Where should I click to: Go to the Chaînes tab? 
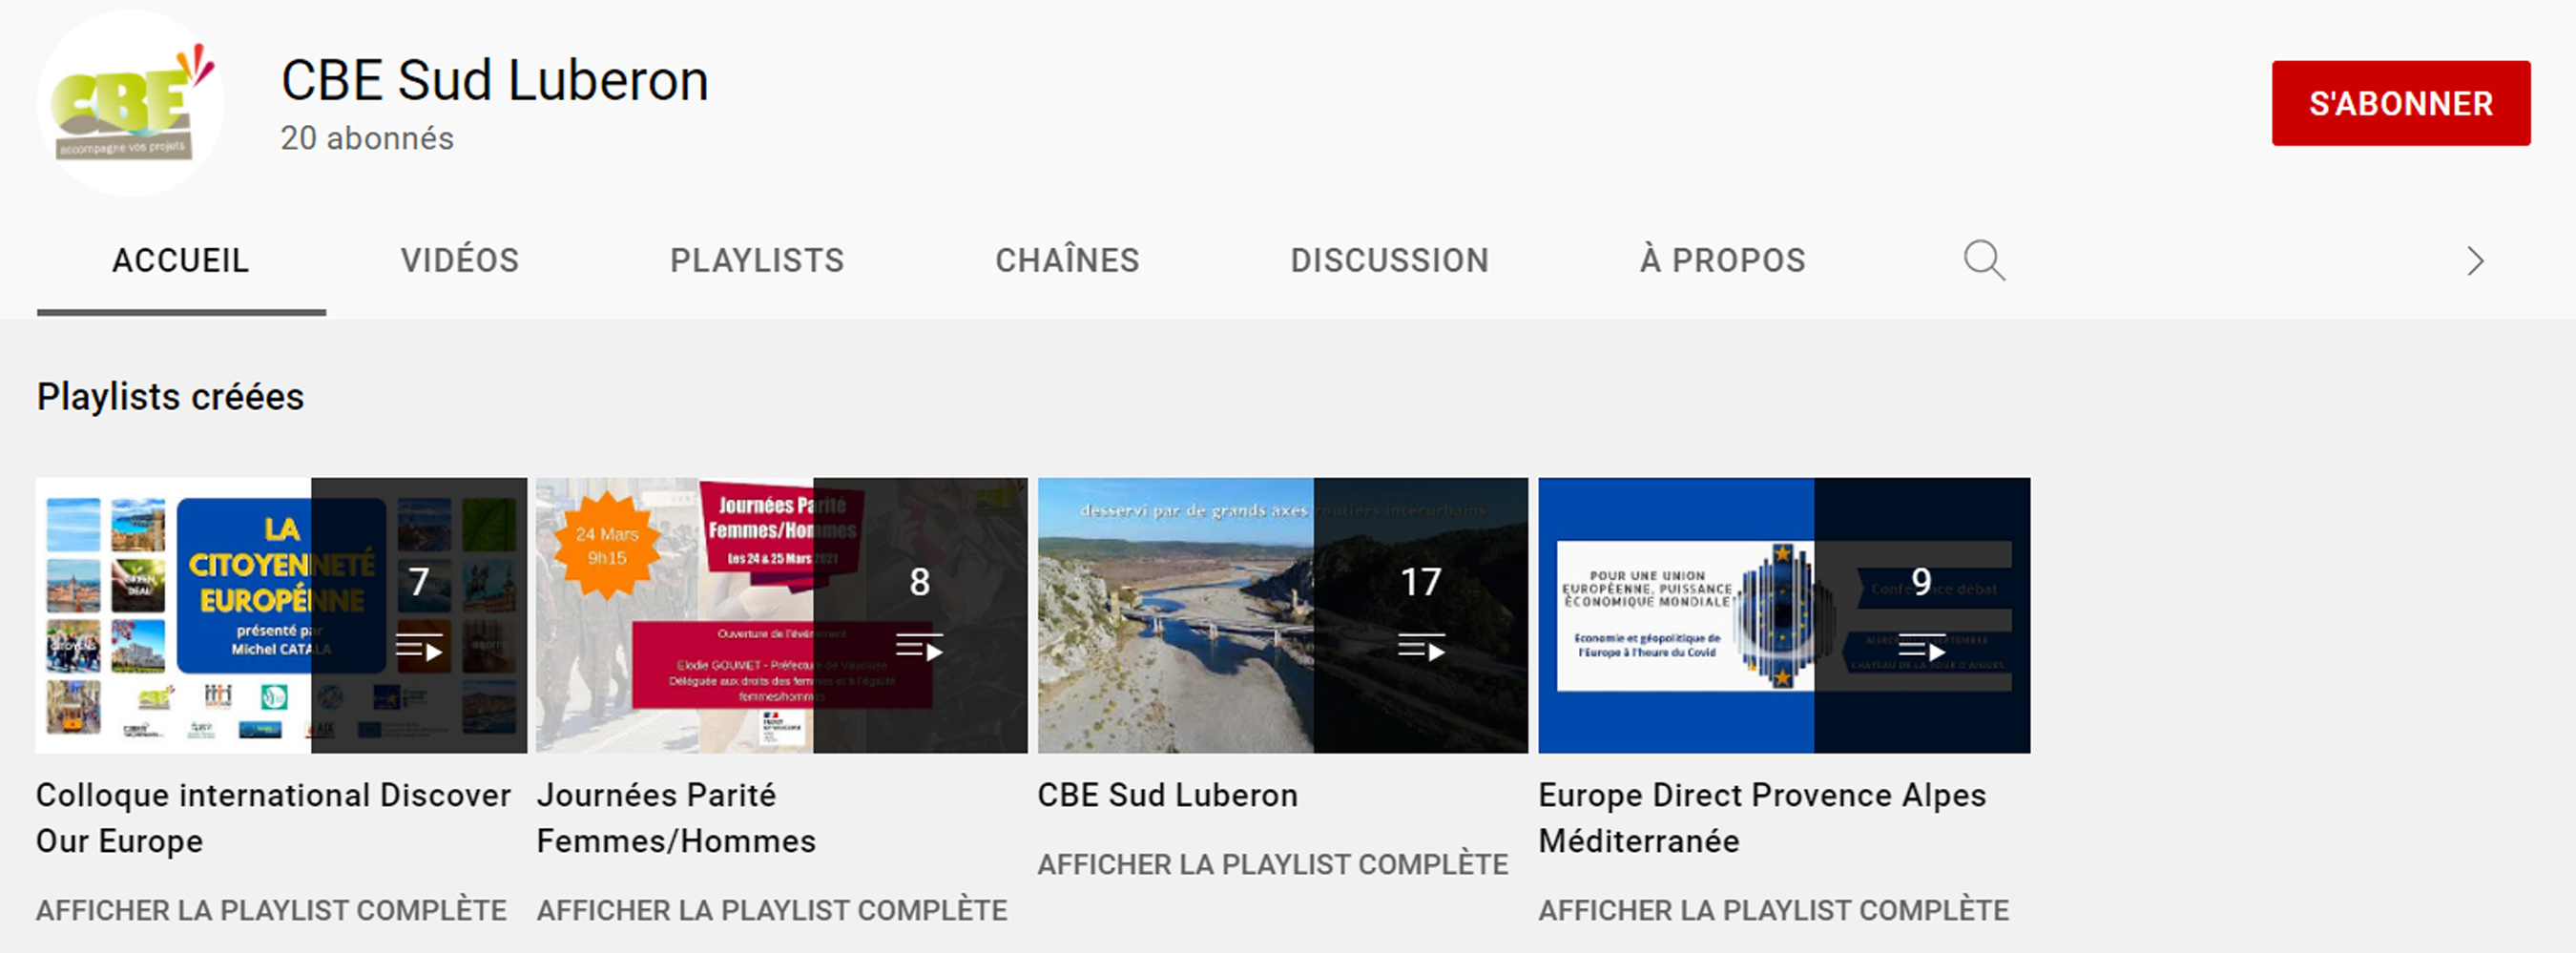click(1067, 261)
